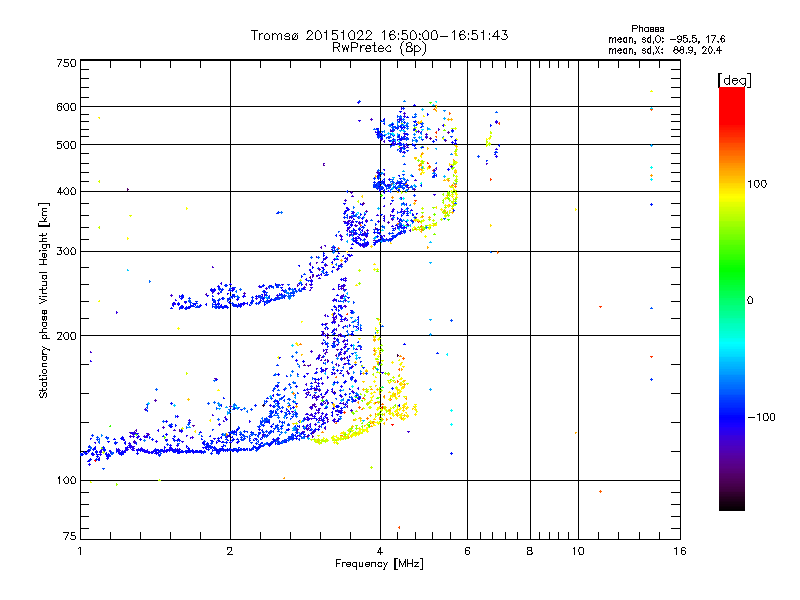Click y-axis tick label '75'
The width and height of the screenshot is (800, 600).
(70, 536)
